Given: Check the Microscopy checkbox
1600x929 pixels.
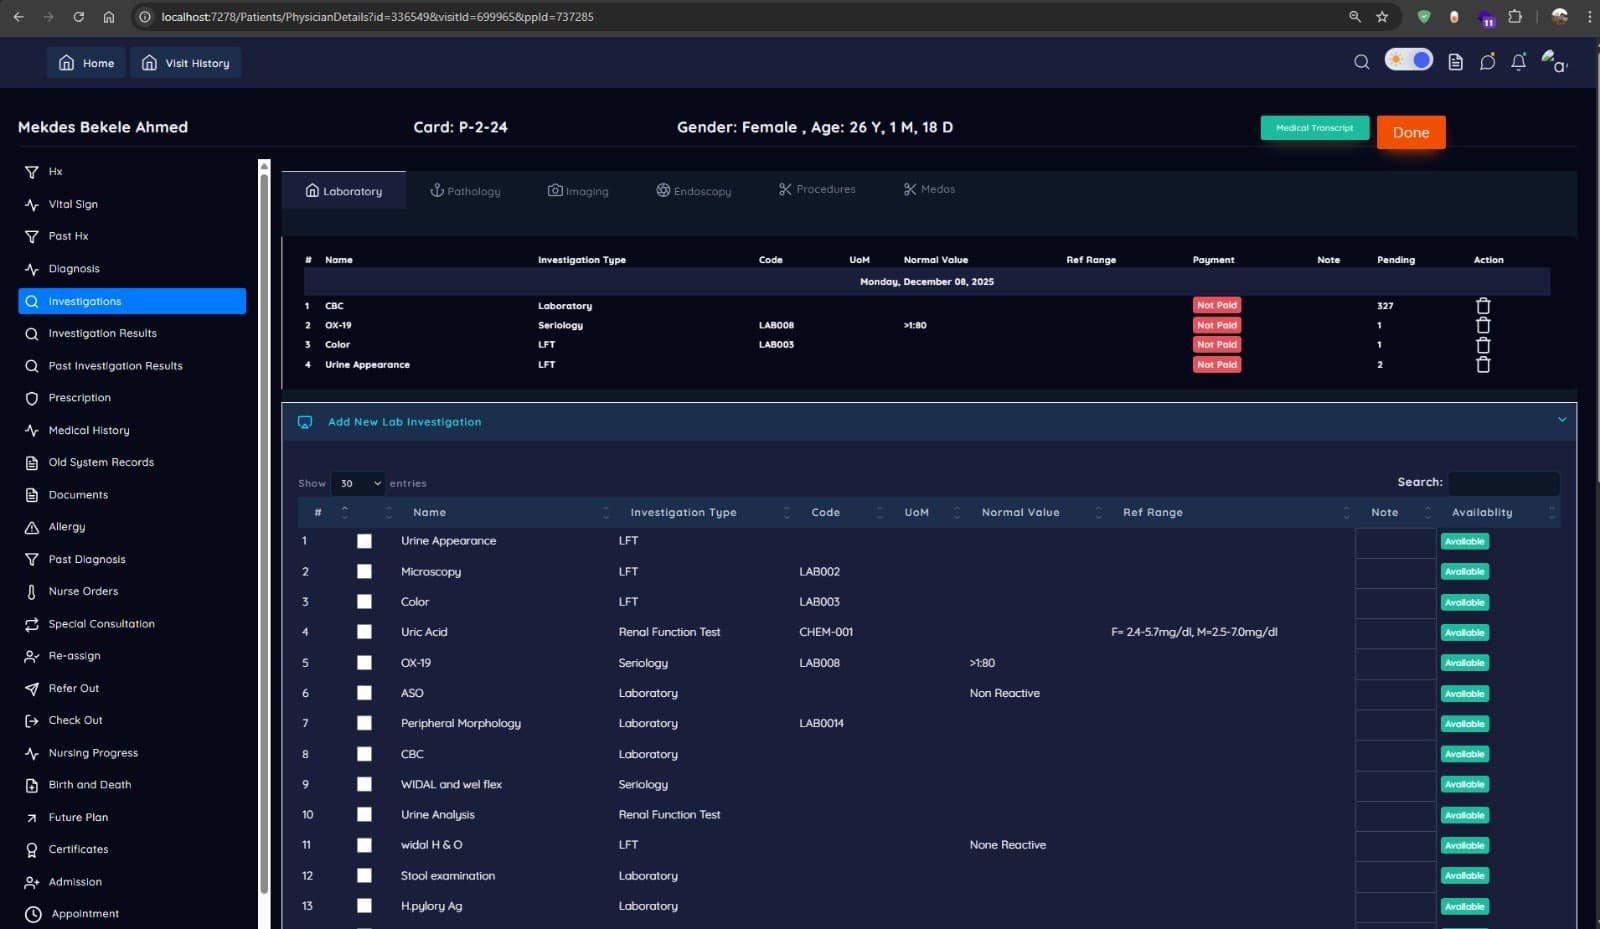Looking at the screenshot, I should coord(364,572).
